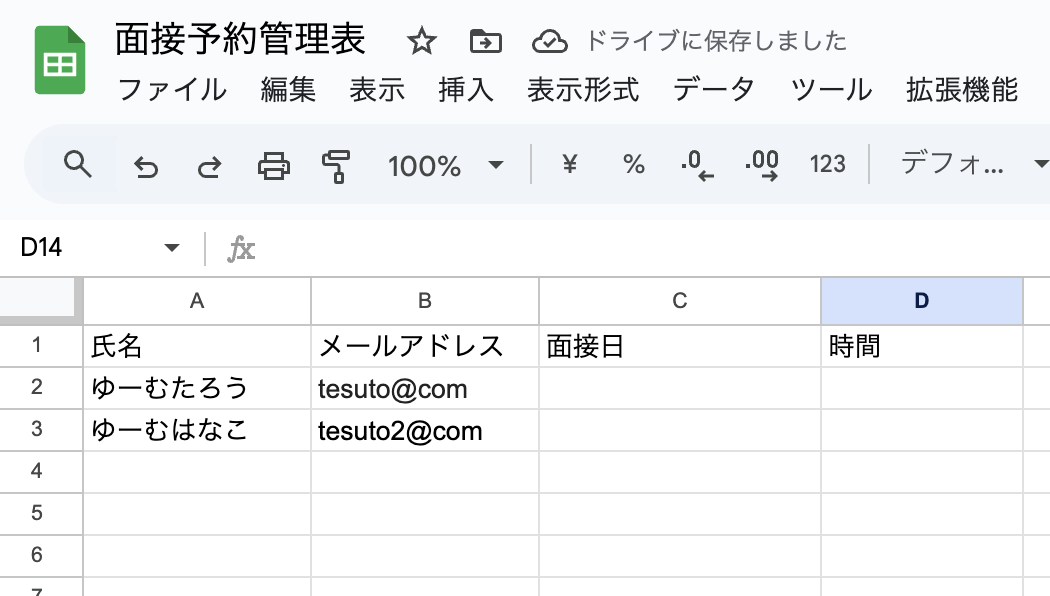The height and width of the screenshot is (596, 1050).
Task: Apply percent number format
Action: click(x=634, y=165)
